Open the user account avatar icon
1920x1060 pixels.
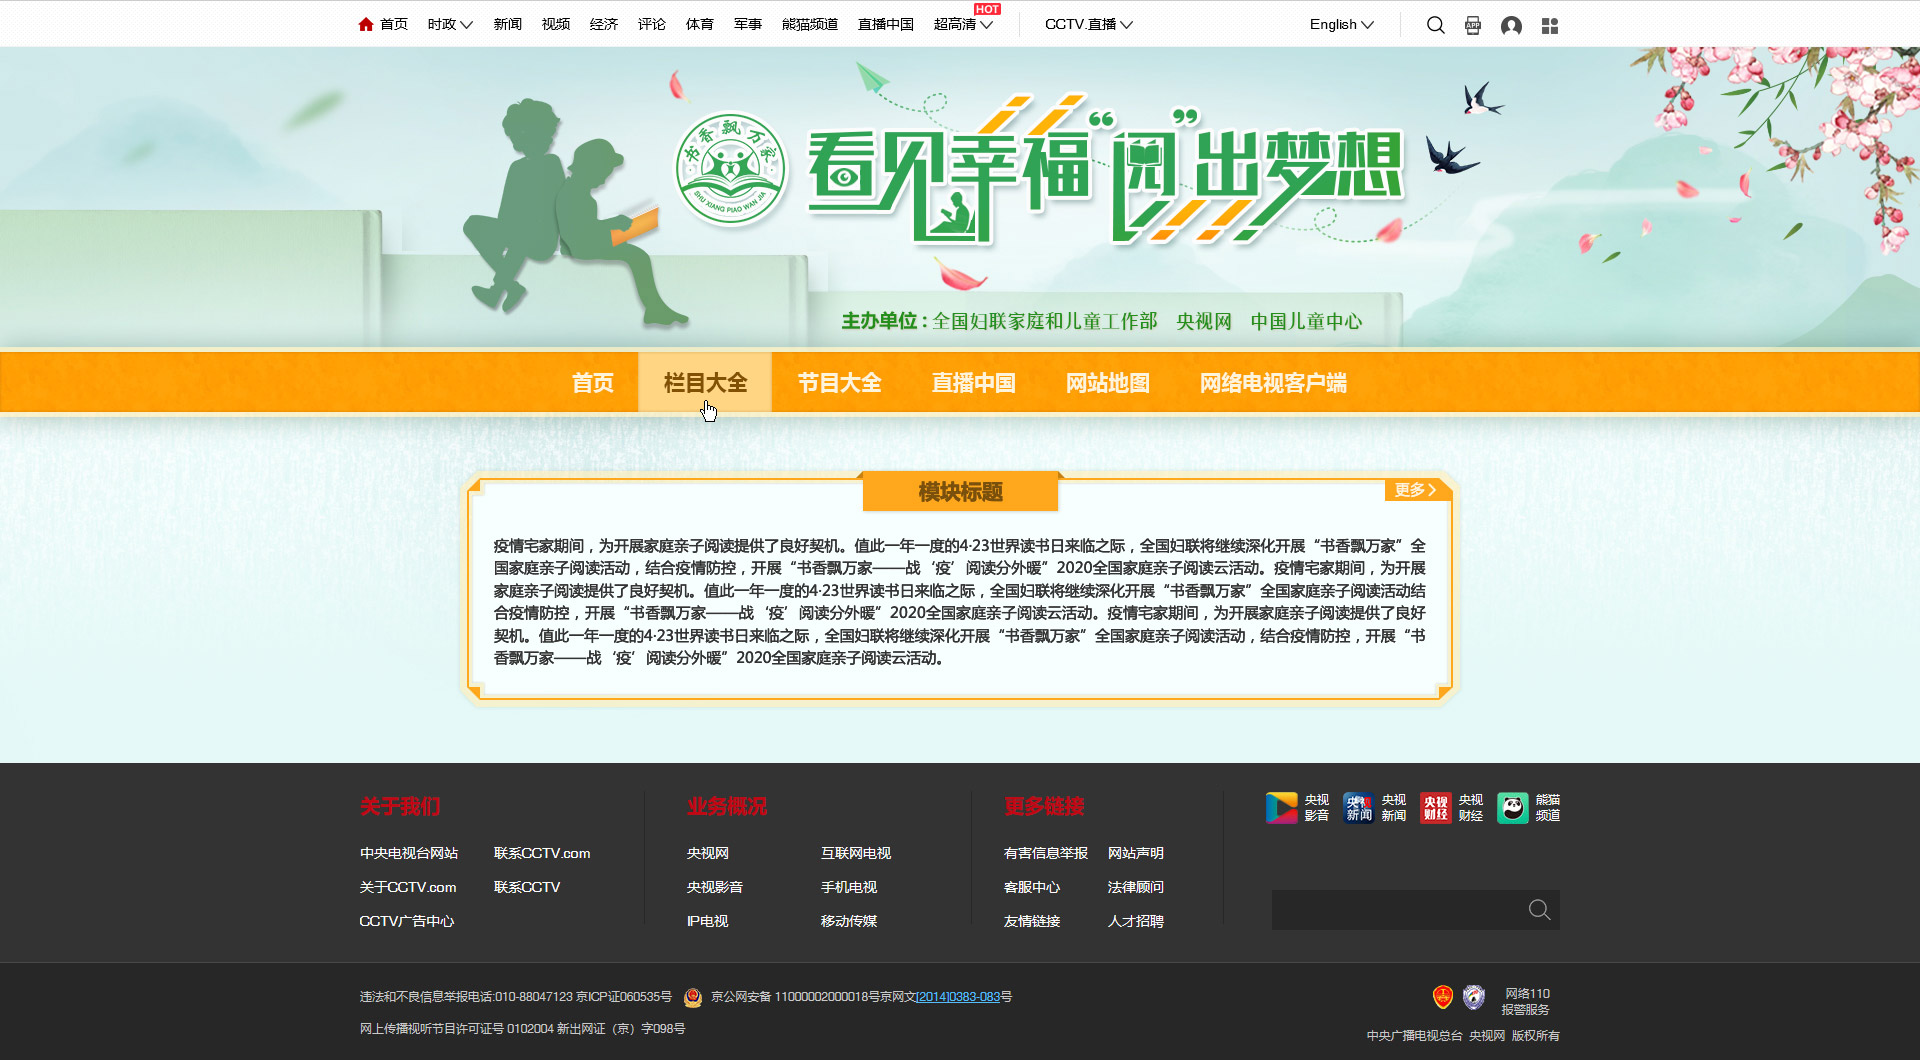1511,25
